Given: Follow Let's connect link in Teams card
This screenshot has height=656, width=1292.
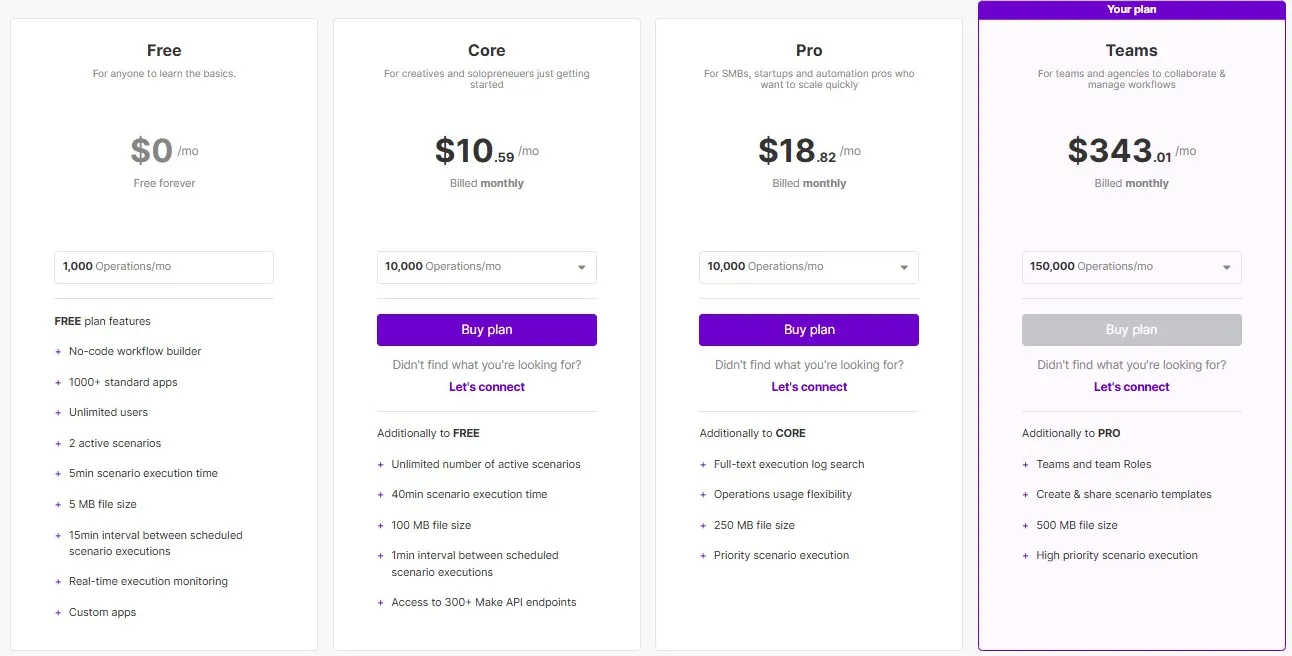Looking at the screenshot, I should click(x=1132, y=387).
